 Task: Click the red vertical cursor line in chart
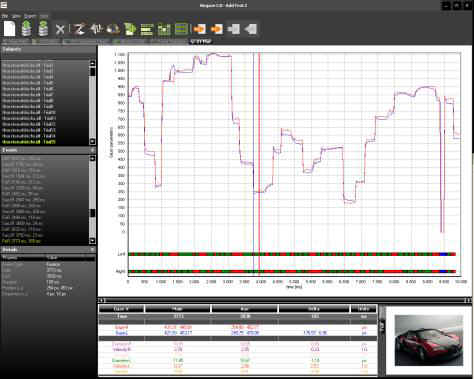259,163
